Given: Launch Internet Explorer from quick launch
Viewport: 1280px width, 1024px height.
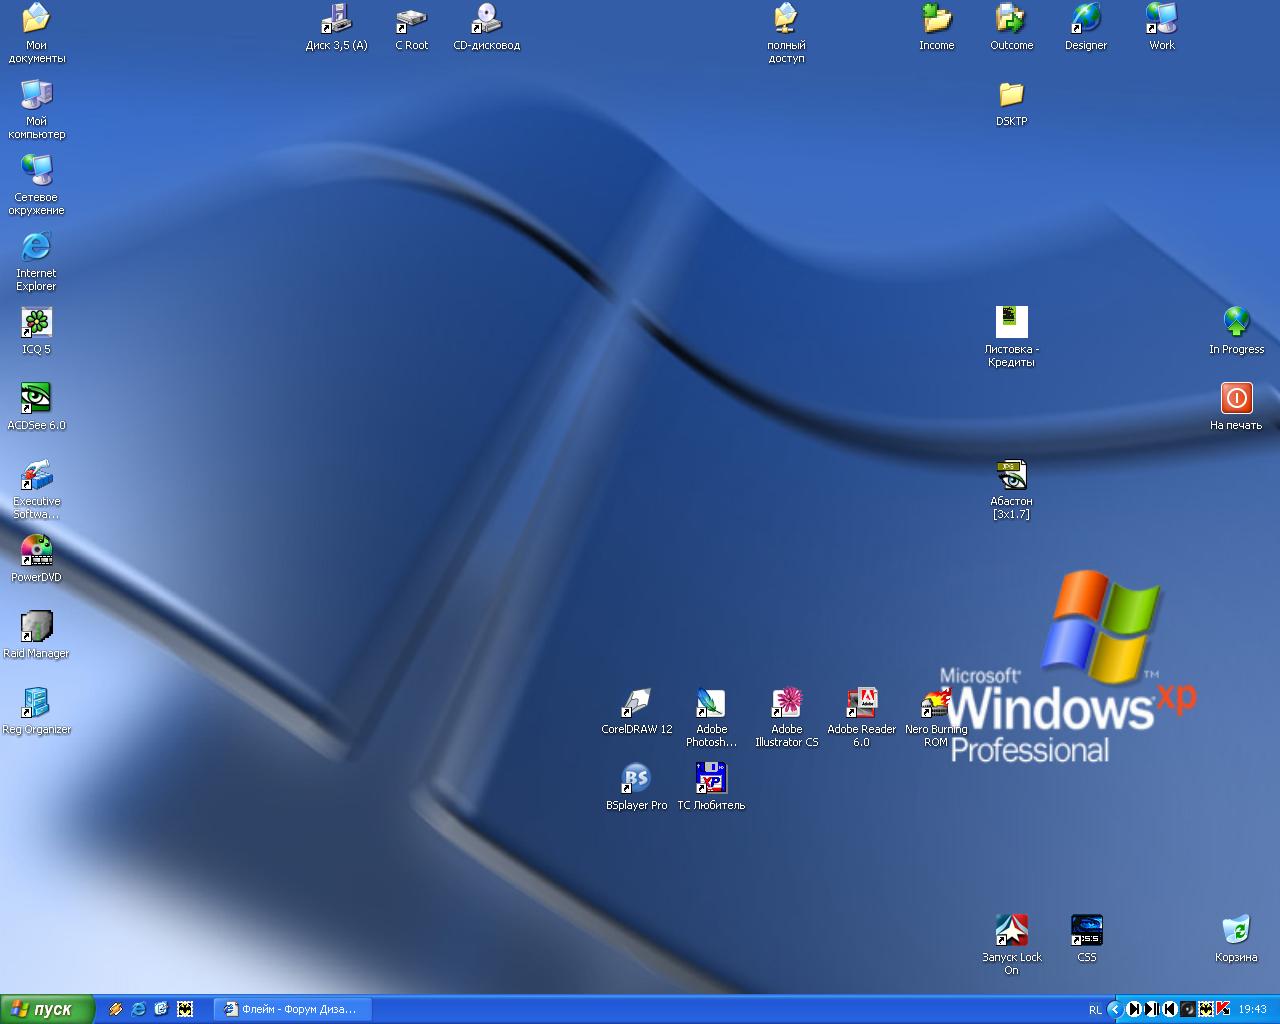Looking at the screenshot, I should pyautogui.click(x=139, y=1009).
